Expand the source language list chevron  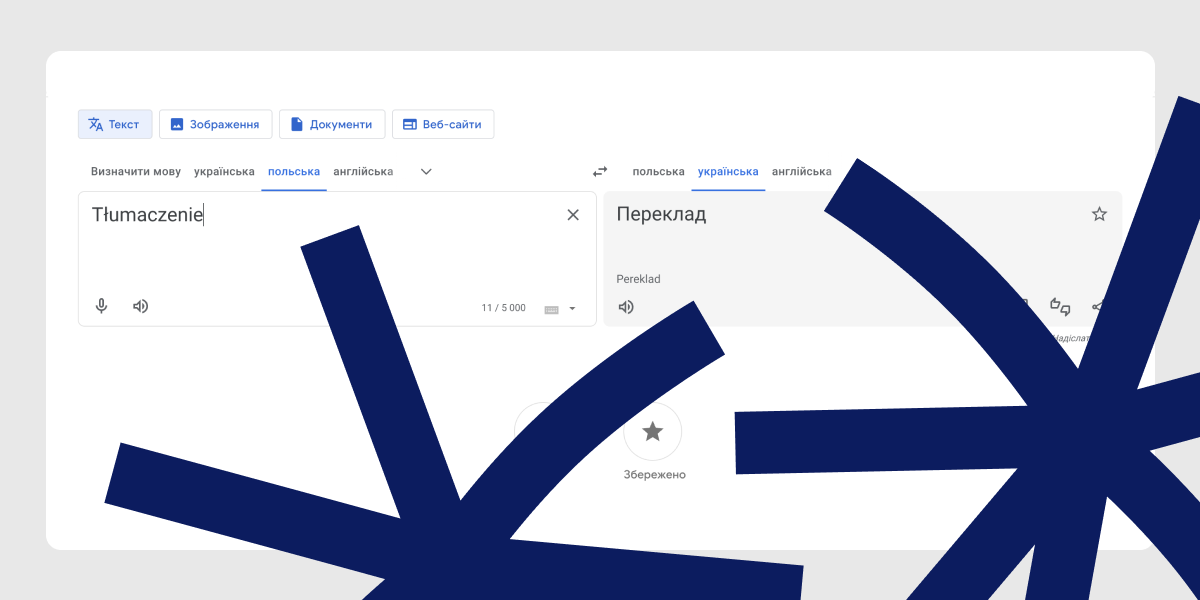[x=426, y=172]
